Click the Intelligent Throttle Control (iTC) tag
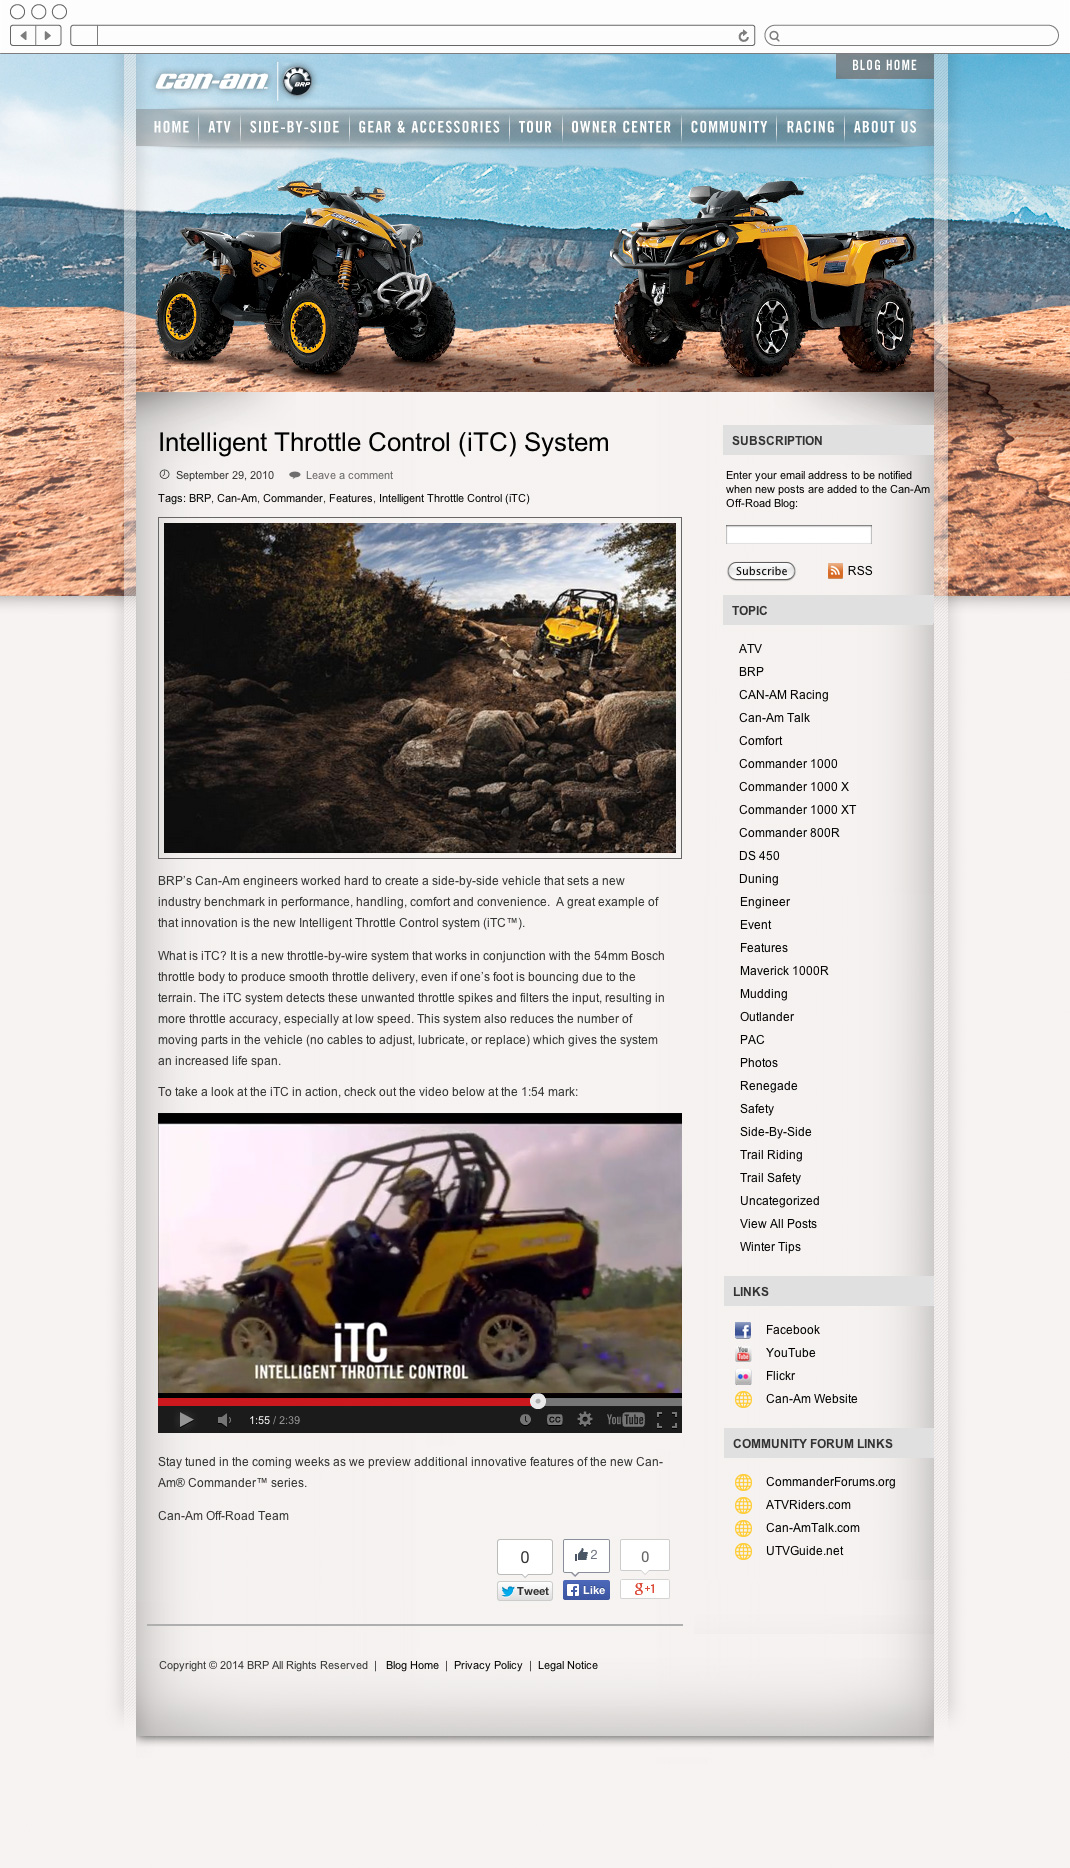Image resolution: width=1070 pixels, height=1868 pixels. [454, 498]
